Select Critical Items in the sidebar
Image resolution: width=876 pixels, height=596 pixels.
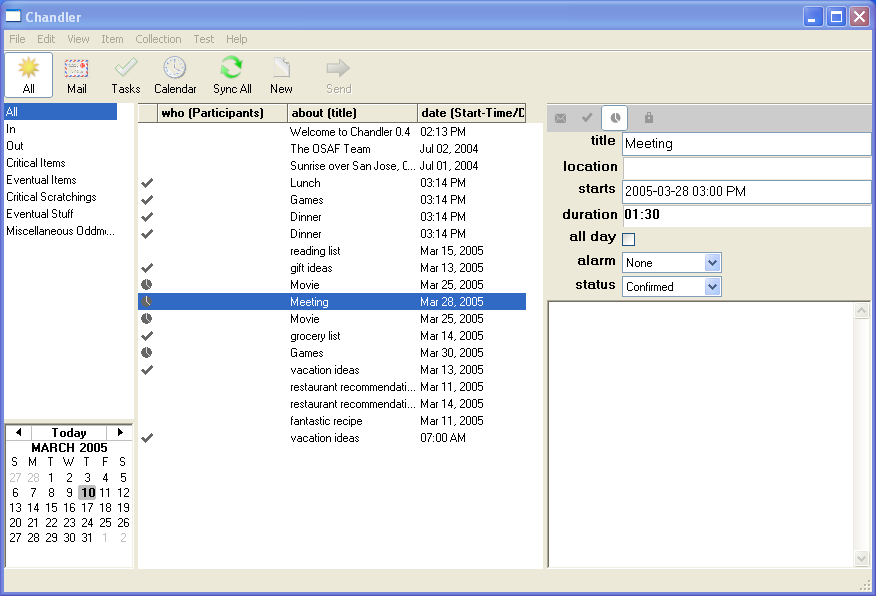[36, 163]
